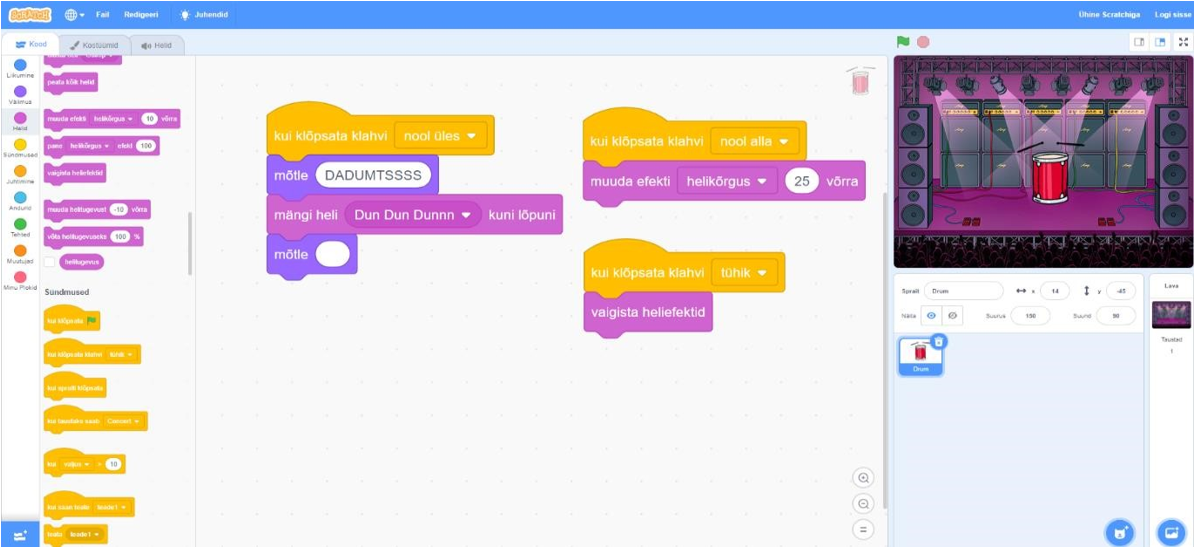Image resolution: width=1194 pixels, height=549 pixels.
Task: Click the Scratch logo in the top bar
Action: pyautogui.click(x=30, y=14)
